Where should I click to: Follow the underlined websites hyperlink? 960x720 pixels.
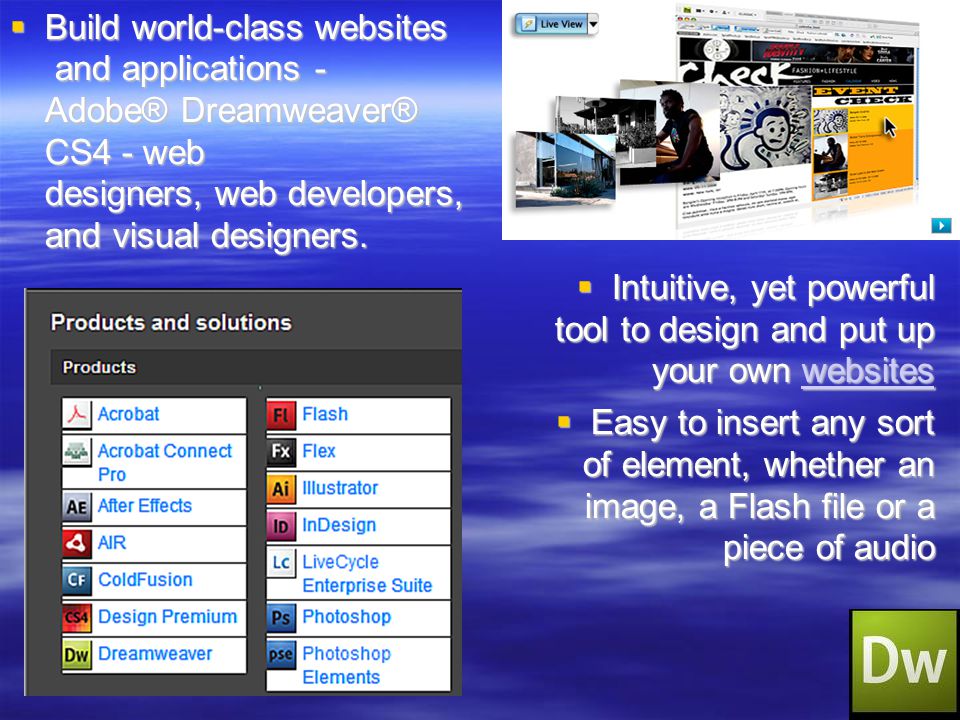pos(868,371)
